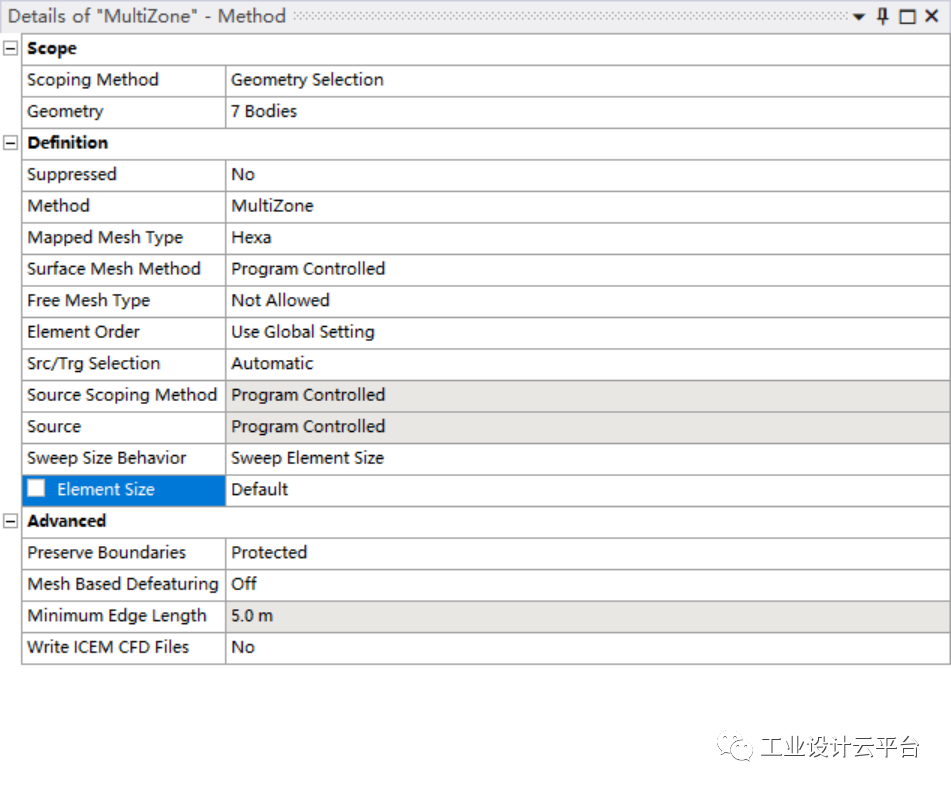Viewport: 951px width, 788px height.
Task: Change Write ICEM CFD Files value
Action: click(x=587, y=648)
